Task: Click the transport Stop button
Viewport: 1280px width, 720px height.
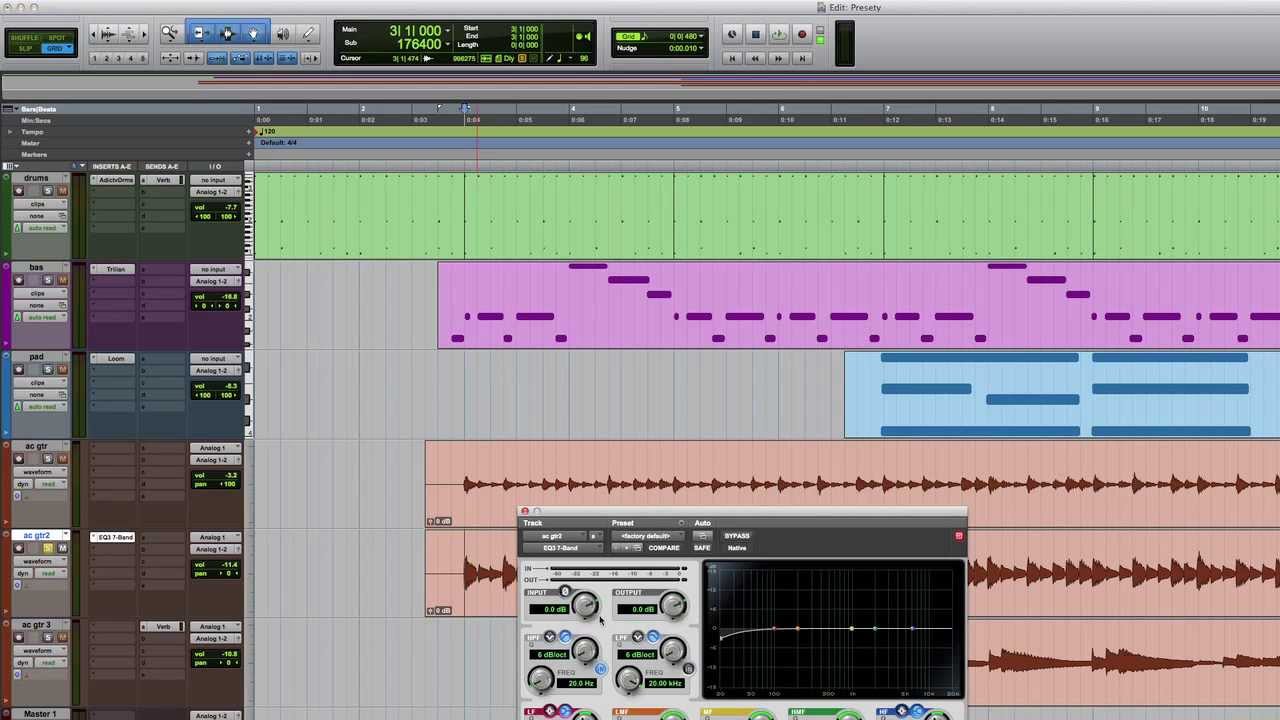Action: (755, 35)
